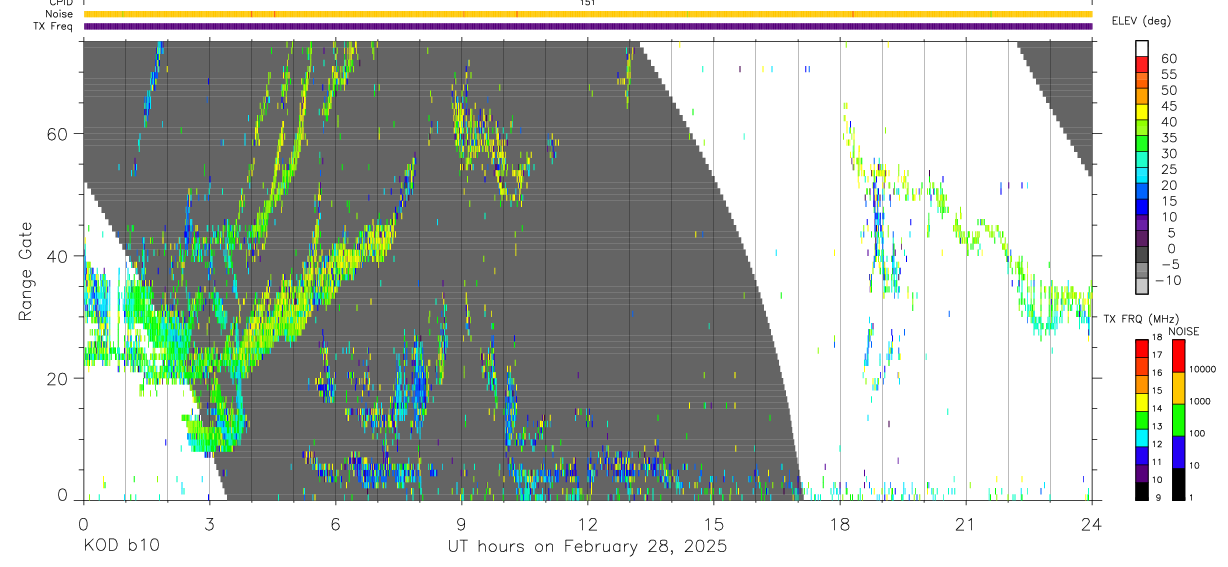Click the '24' tick on the UT hours axis
Viewport: 1228px width, 567px height.
click(1091, 524)
